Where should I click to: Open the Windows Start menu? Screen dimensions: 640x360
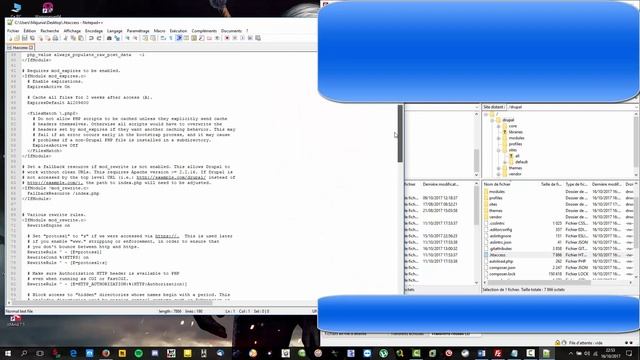pos(8,353)
